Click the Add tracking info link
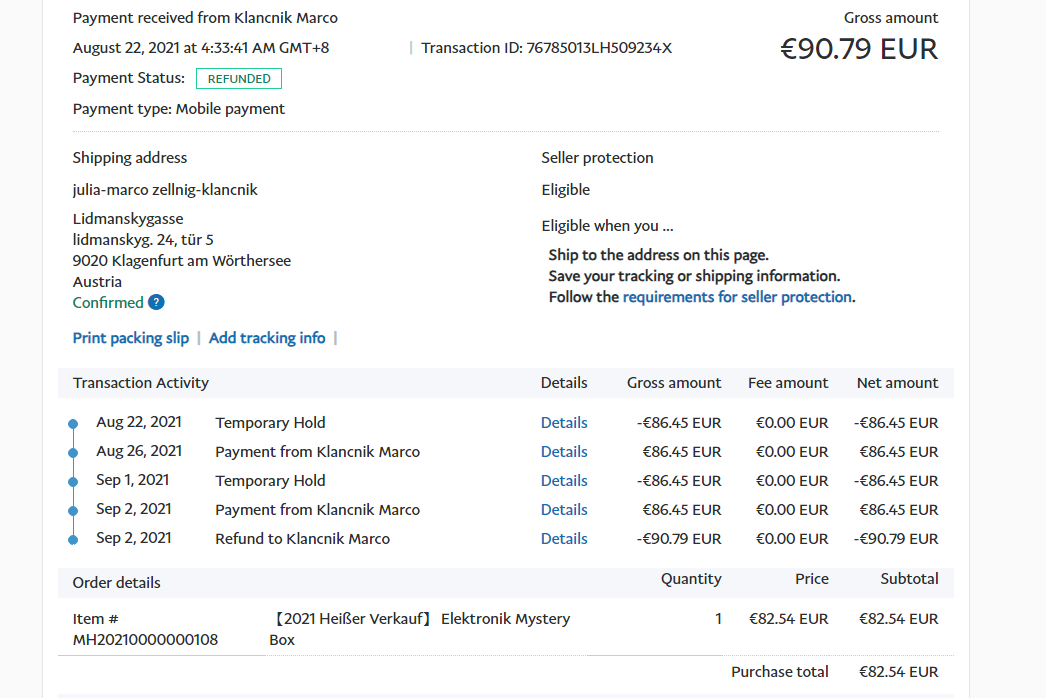 267,338
